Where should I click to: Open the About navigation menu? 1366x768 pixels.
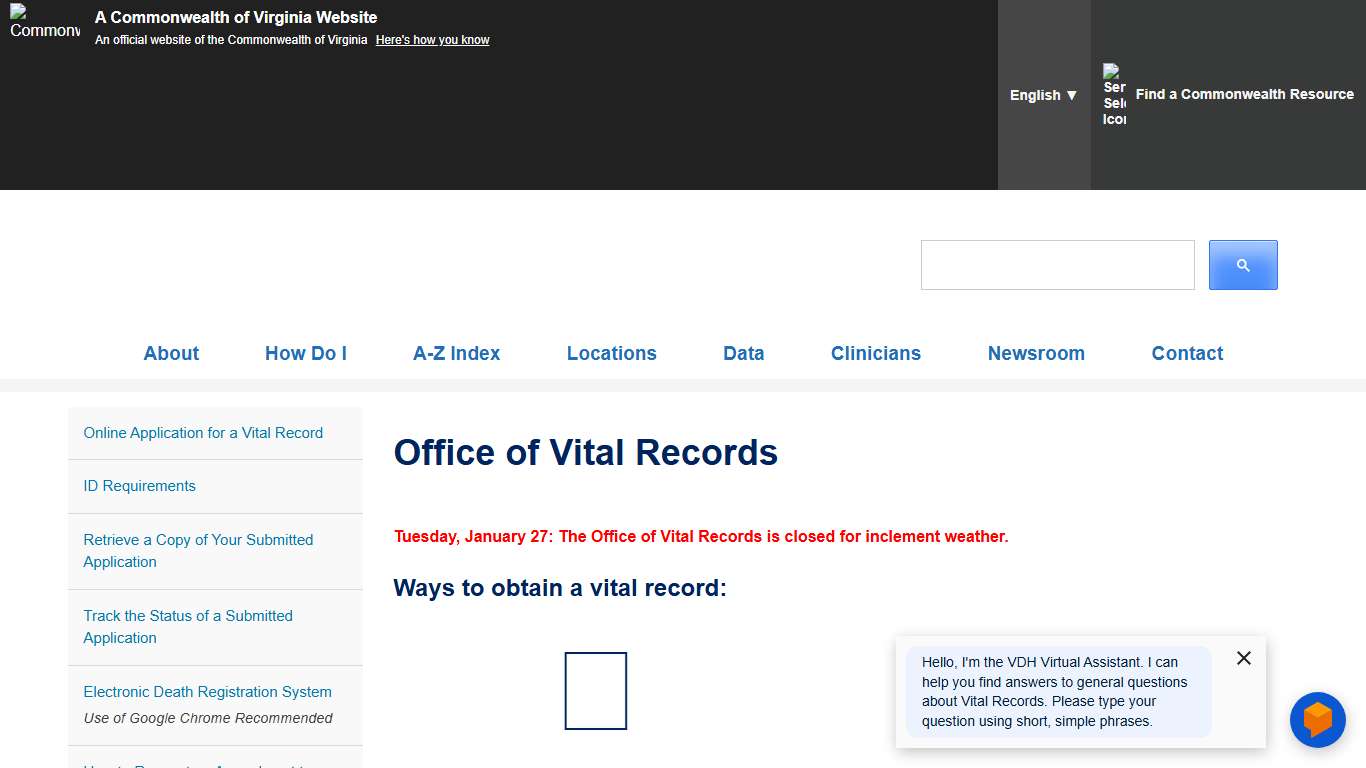pyautogui.click(x=171, y=353)
